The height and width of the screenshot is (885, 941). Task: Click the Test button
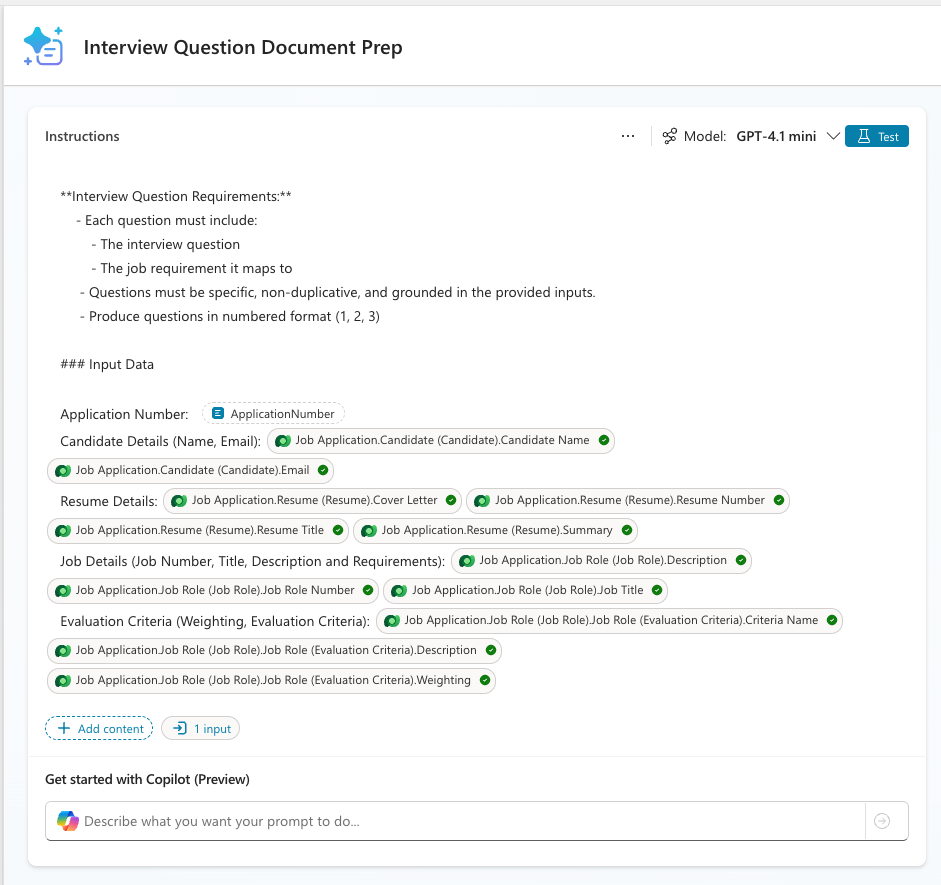pyautogui.click(x=876, y=136)
